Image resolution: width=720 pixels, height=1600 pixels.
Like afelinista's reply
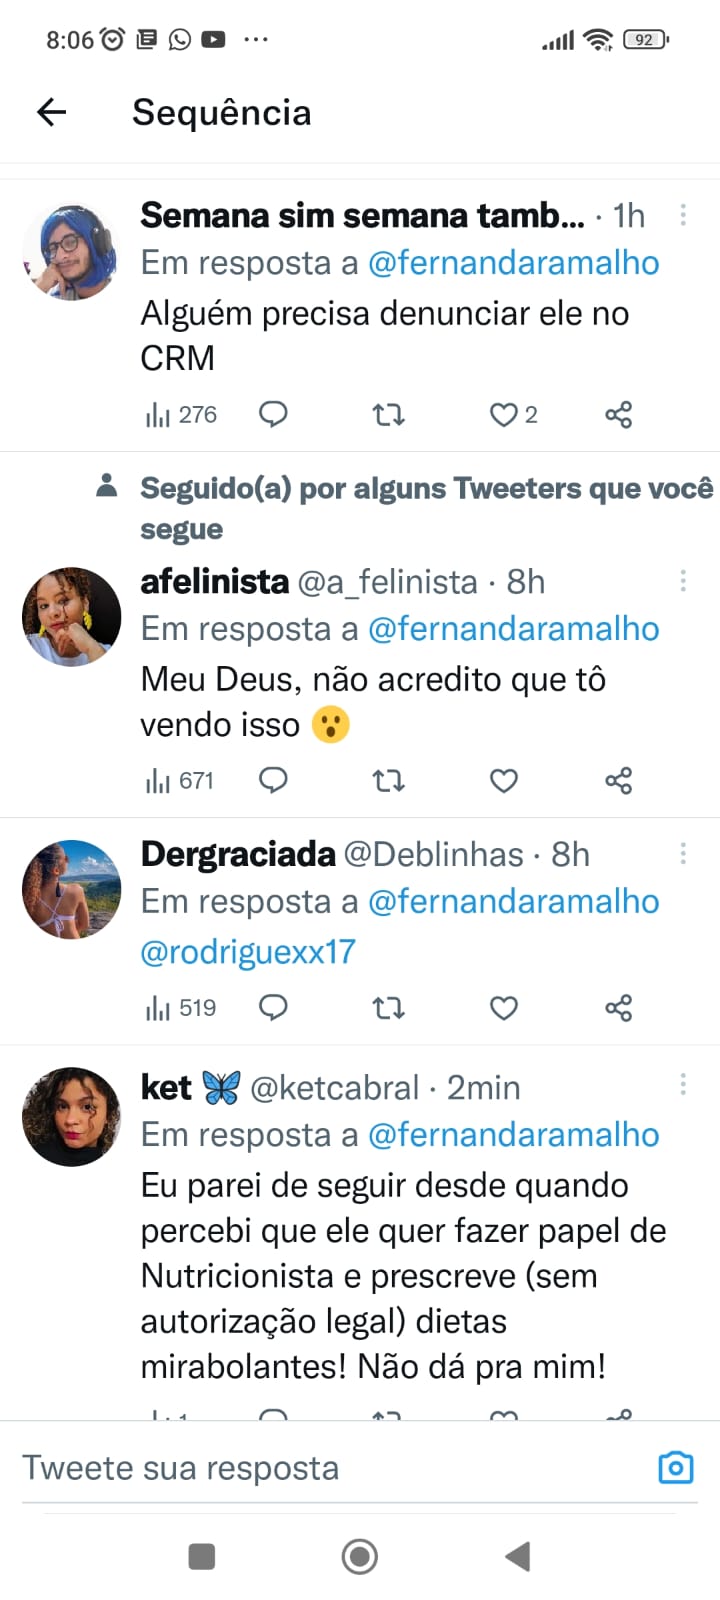pyautogui.click(x=503, y=781)
